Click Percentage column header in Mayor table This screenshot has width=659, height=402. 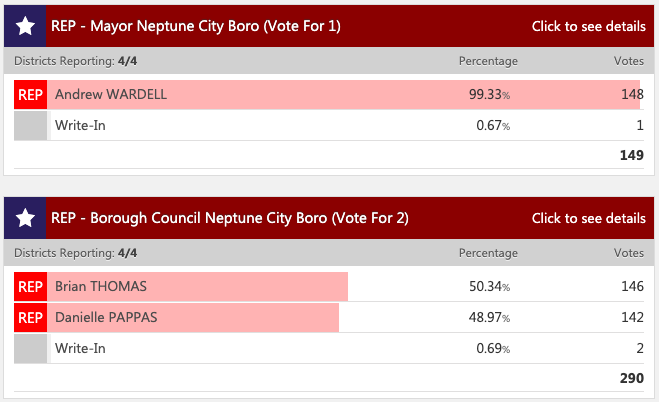(x=488, y=61)
